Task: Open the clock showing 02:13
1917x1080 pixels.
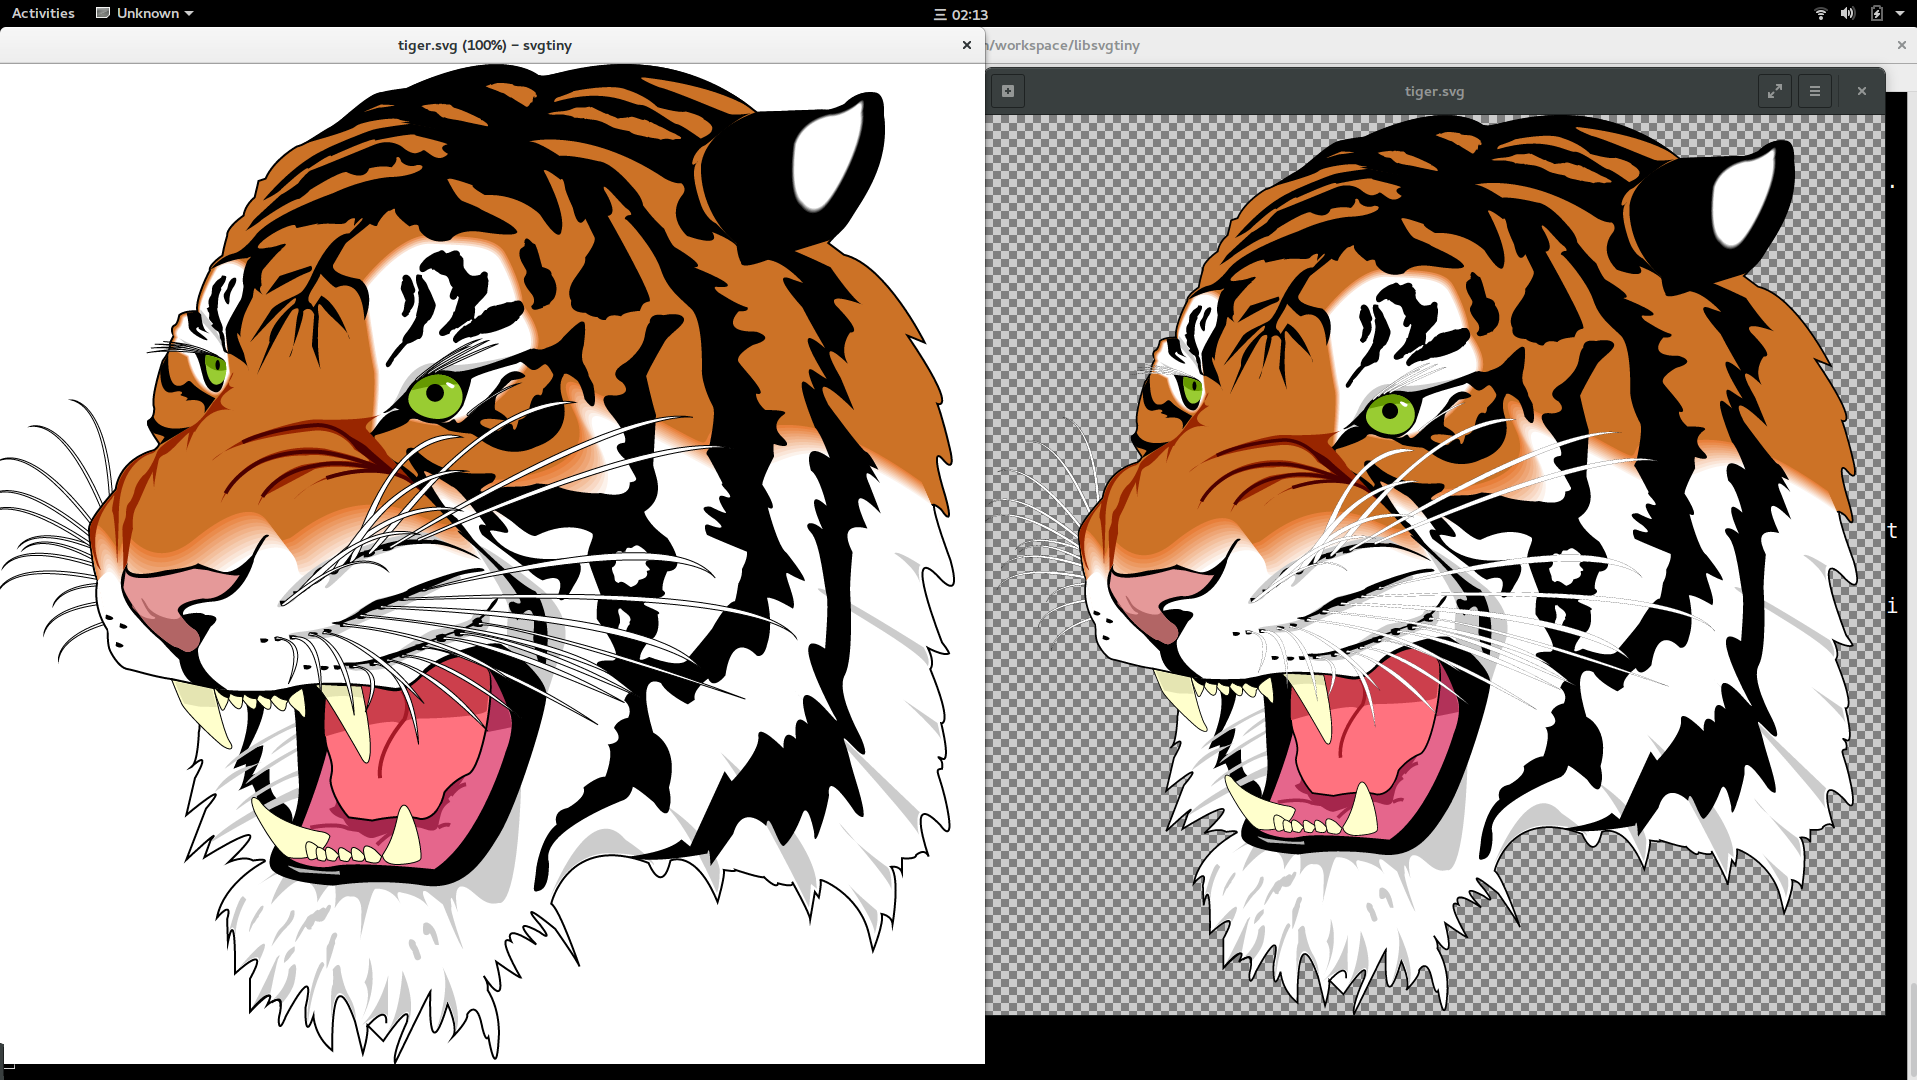Action: coord(960,14)
